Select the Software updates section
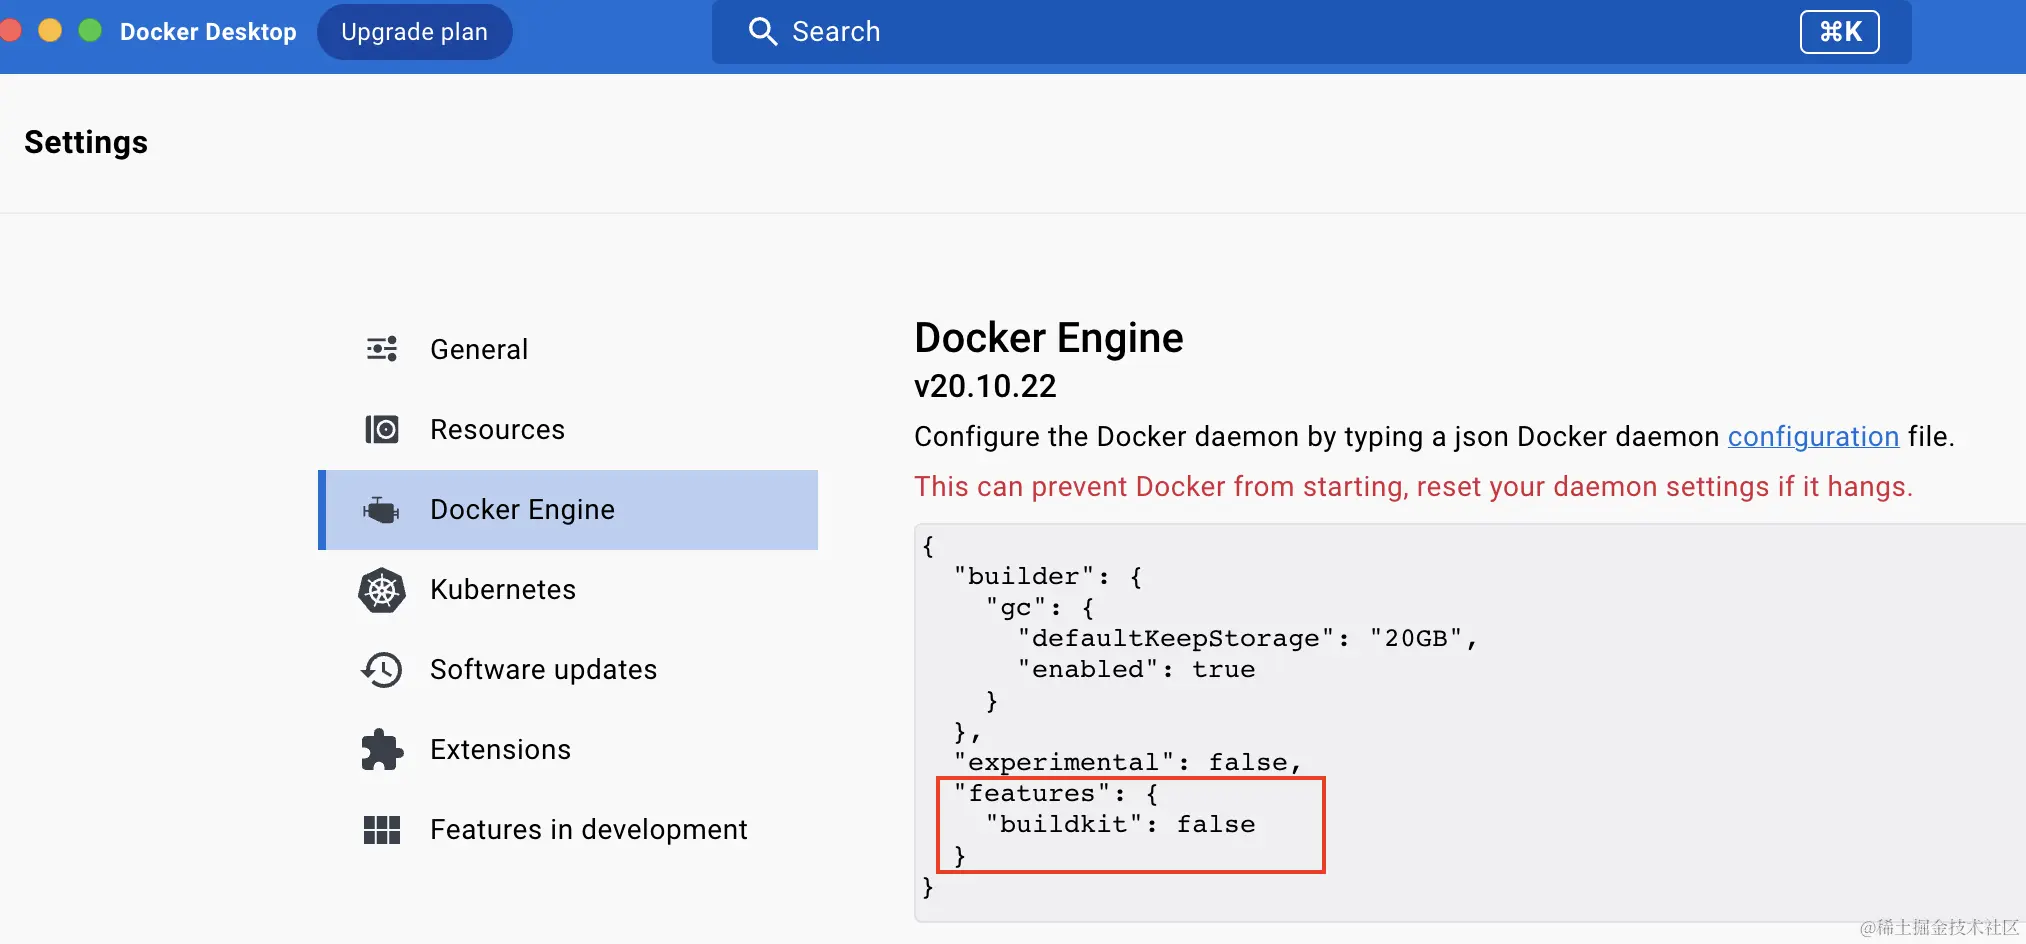The height and width of the screenshot is (944, 2026). click(543, 669)
